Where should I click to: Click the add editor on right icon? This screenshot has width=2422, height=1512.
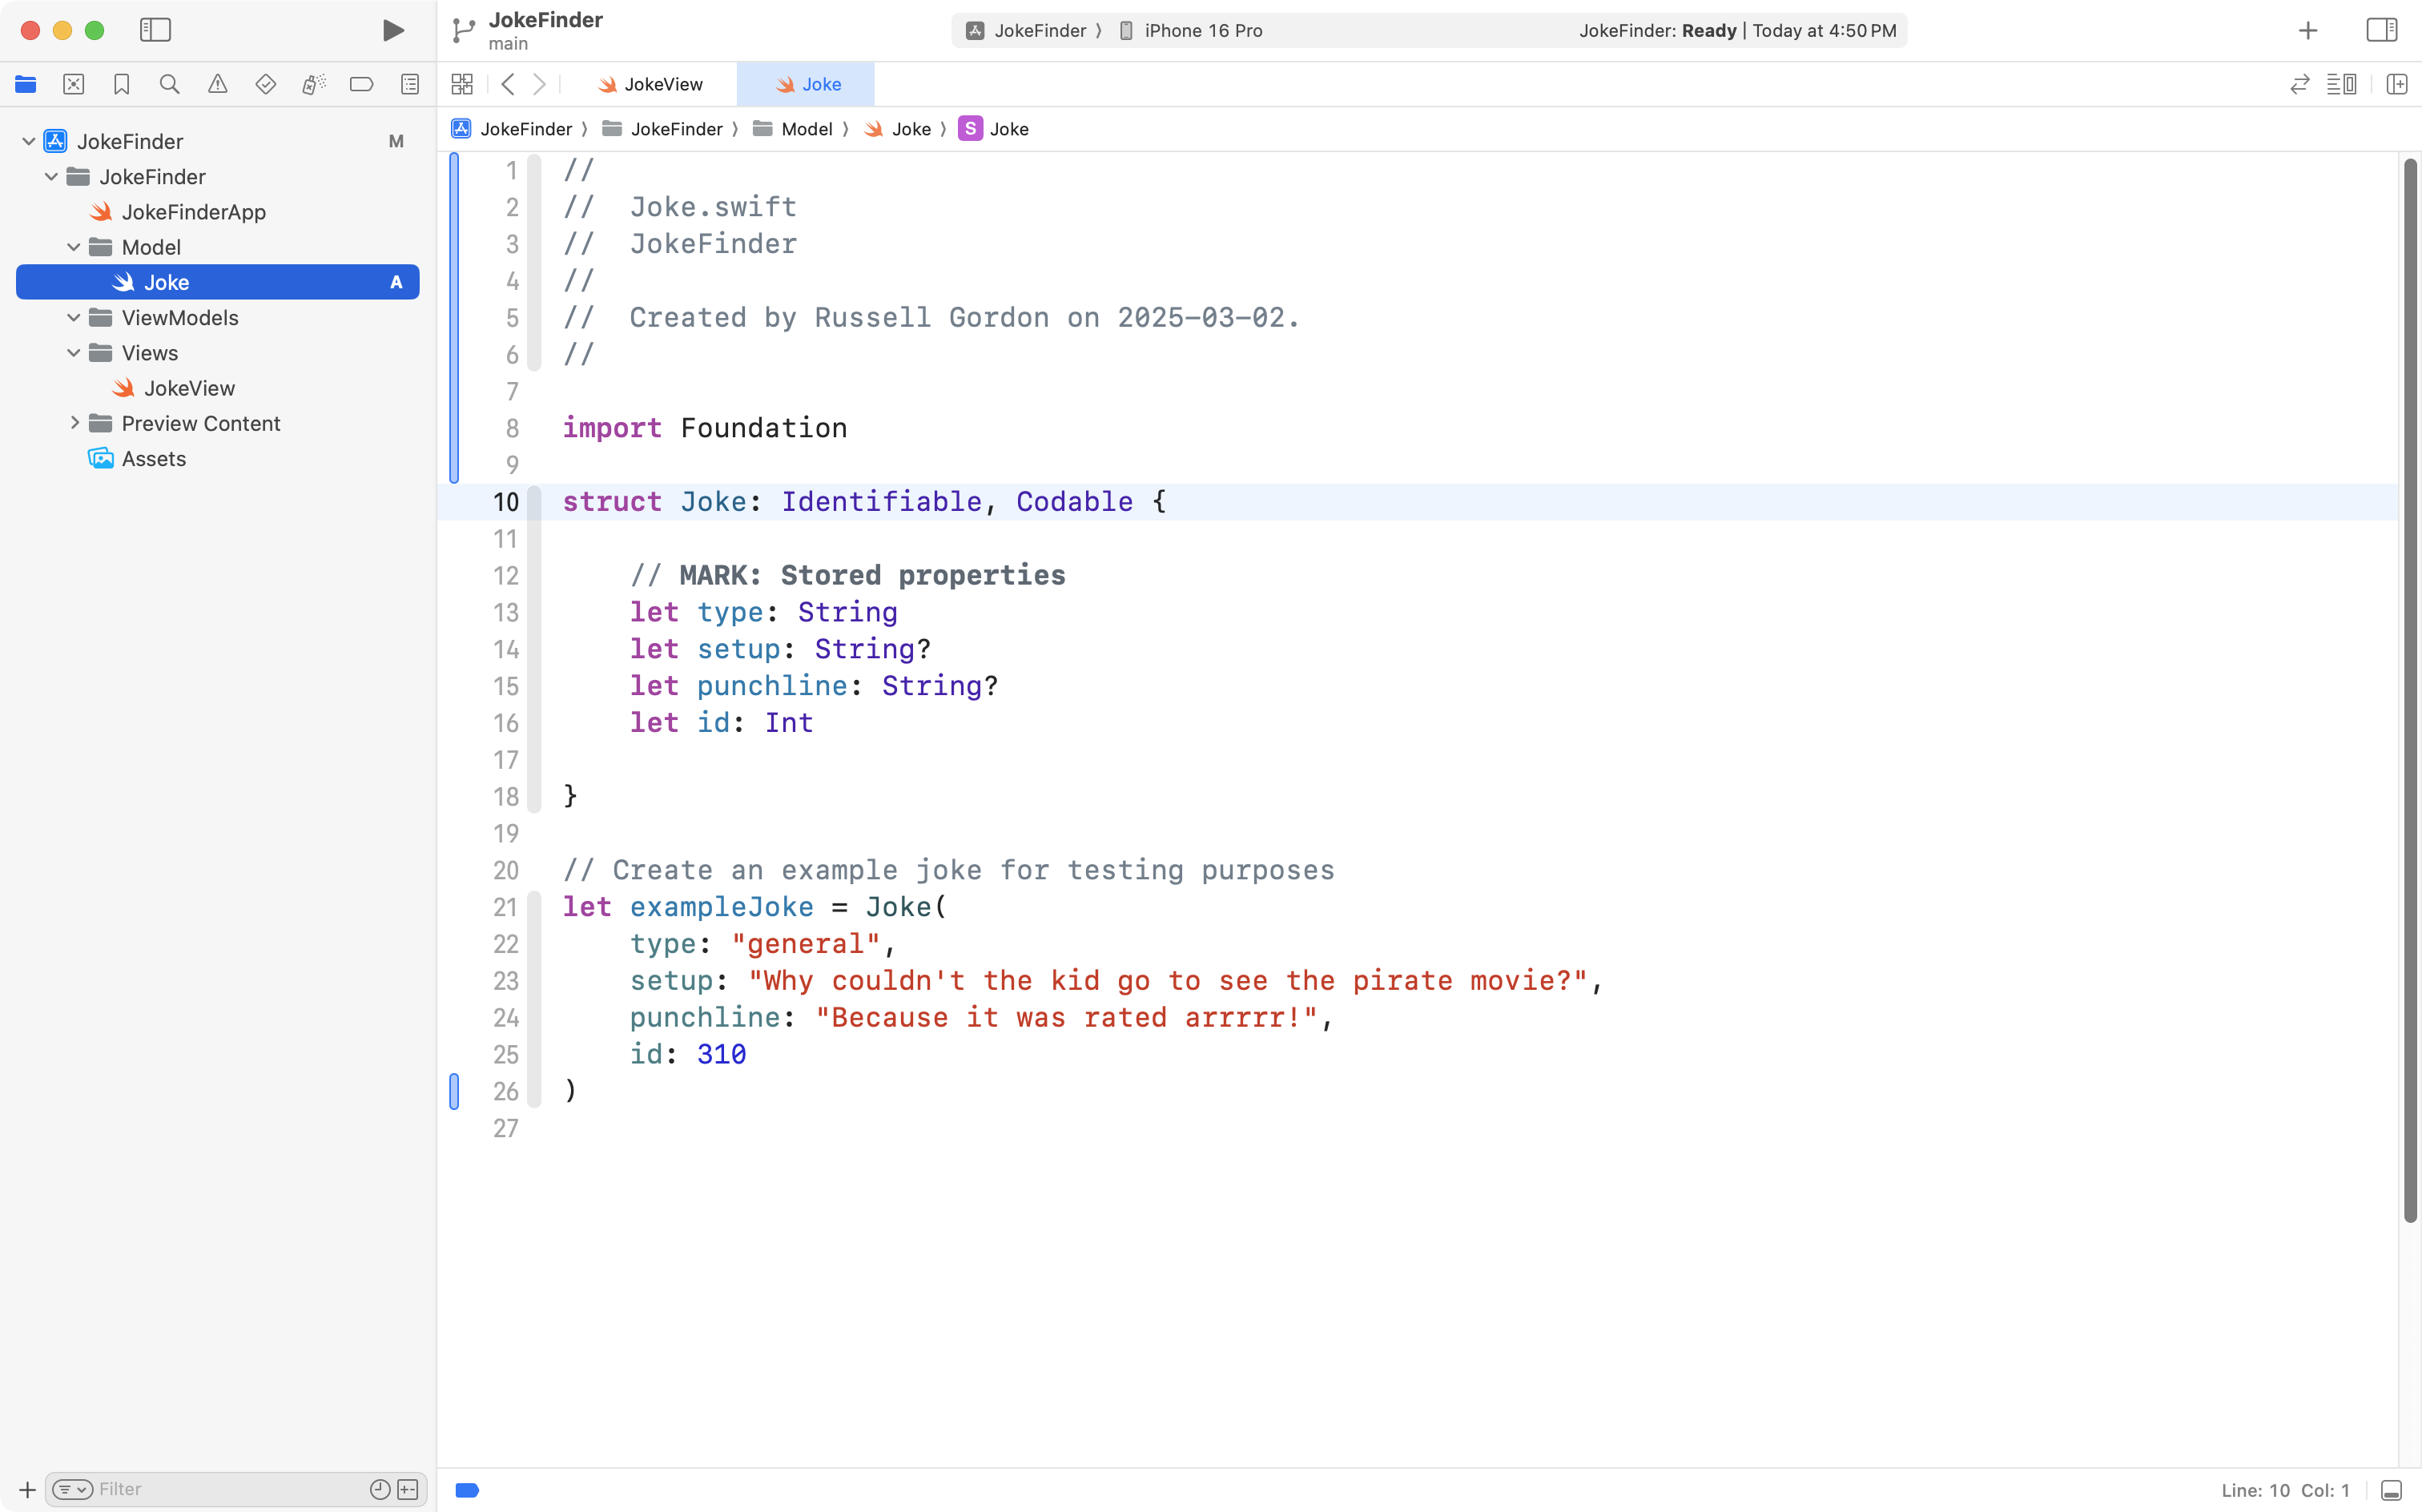[2396, 84]
